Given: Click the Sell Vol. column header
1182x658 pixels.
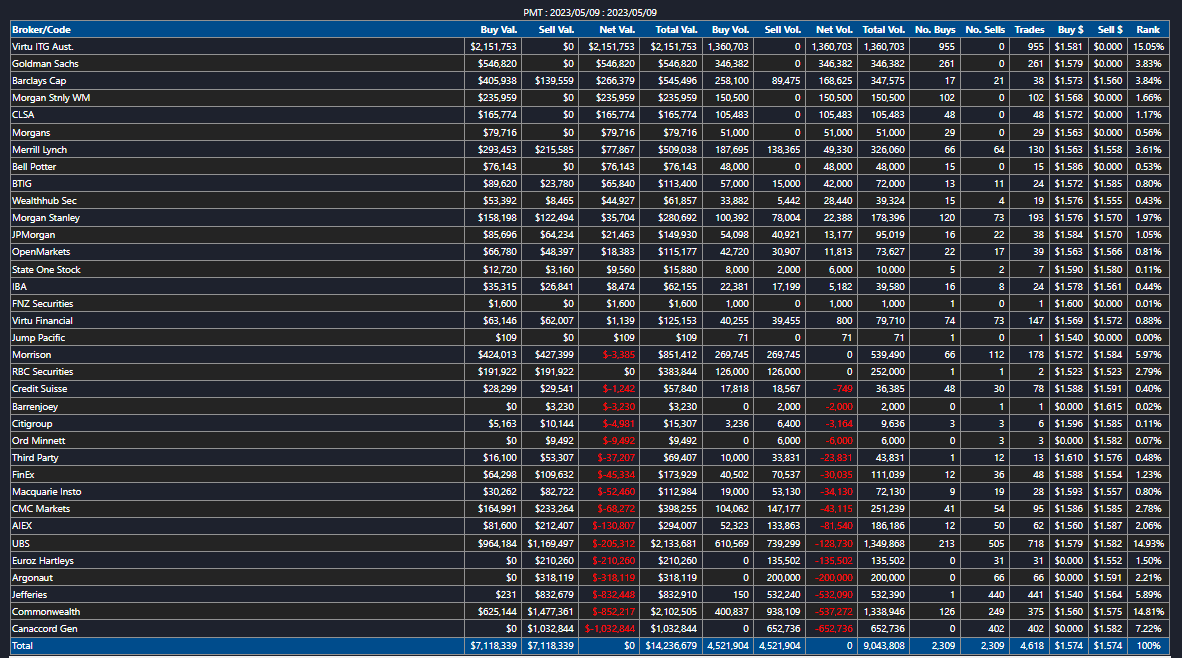Looking at the screenshot, I should click(782, 29).
